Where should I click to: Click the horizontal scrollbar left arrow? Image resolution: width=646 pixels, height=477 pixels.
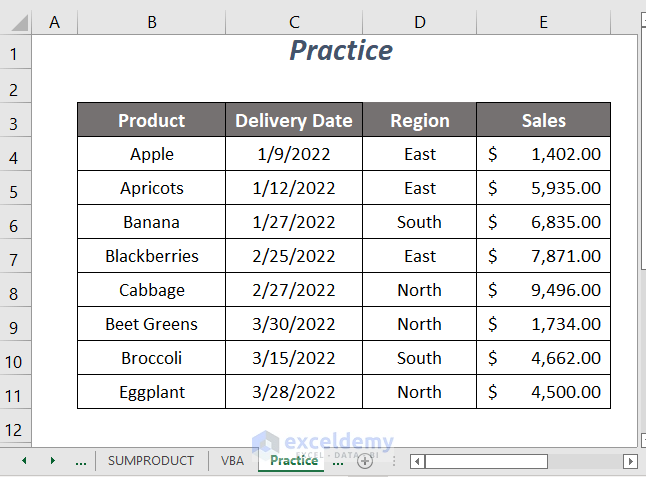point(417,461)
